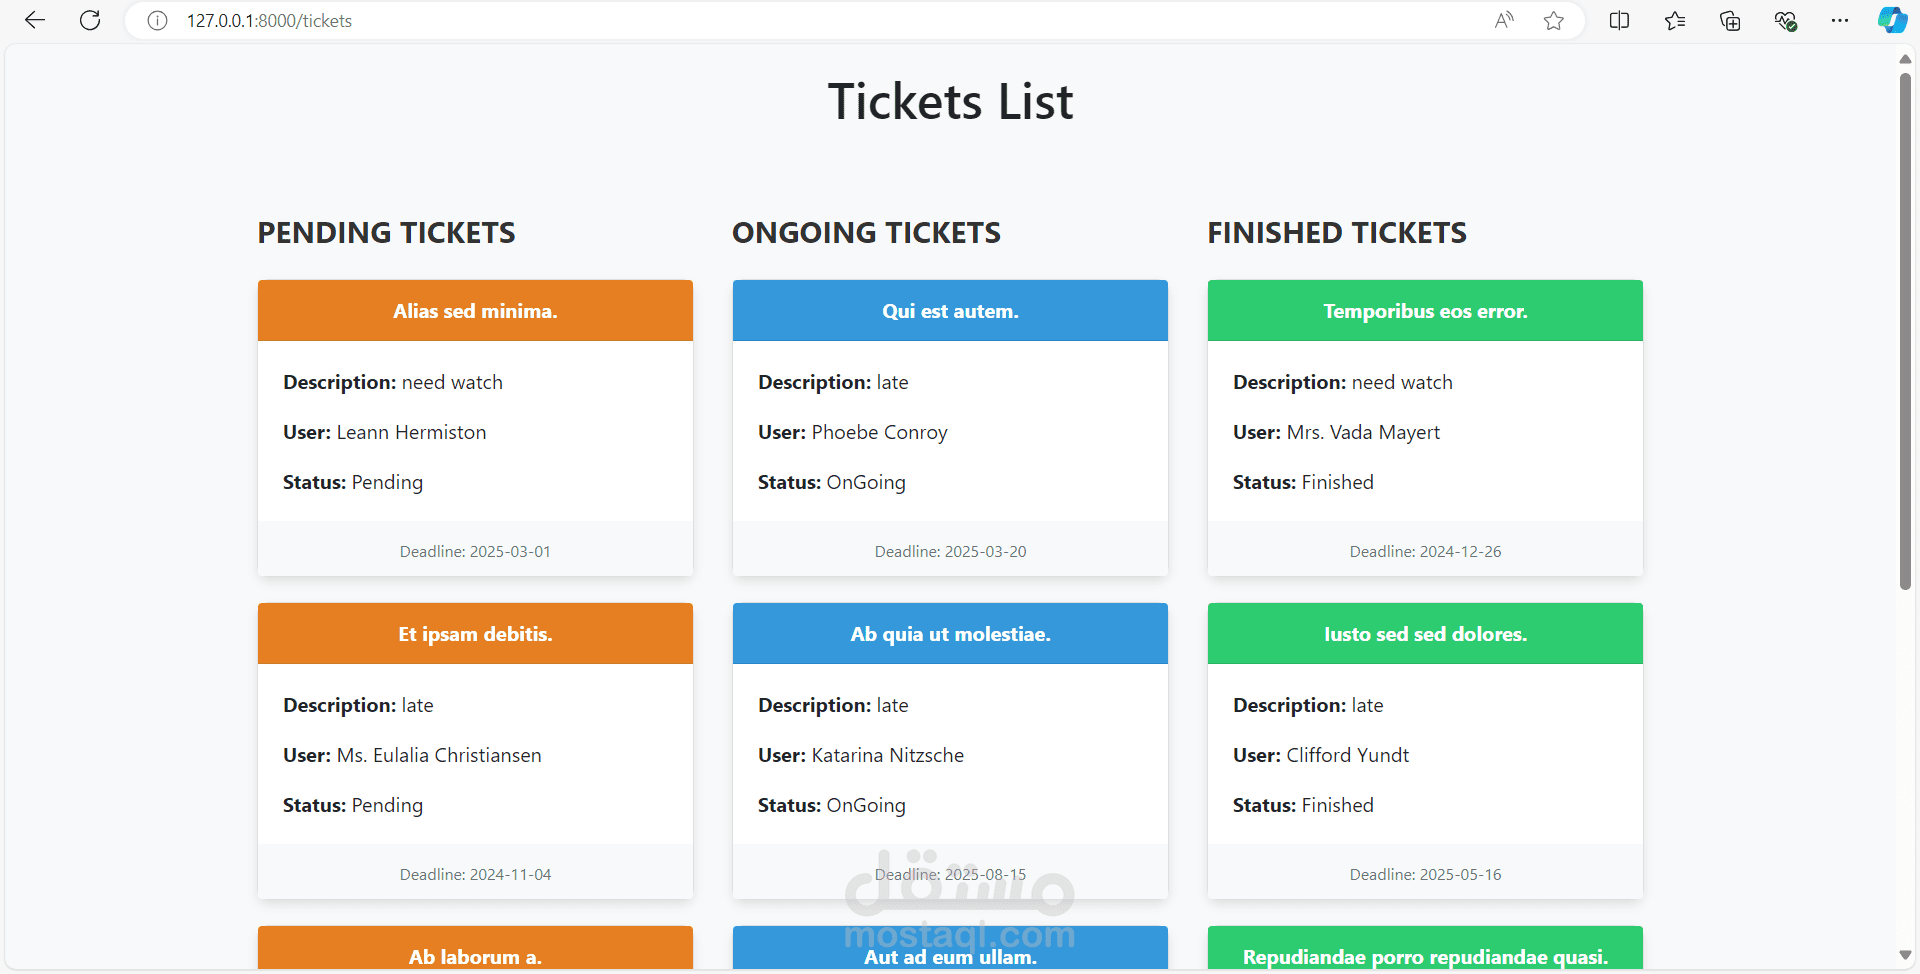Open the Copilot sidebar icon
Screen dimensions: 1920x974
(1891, 20)
